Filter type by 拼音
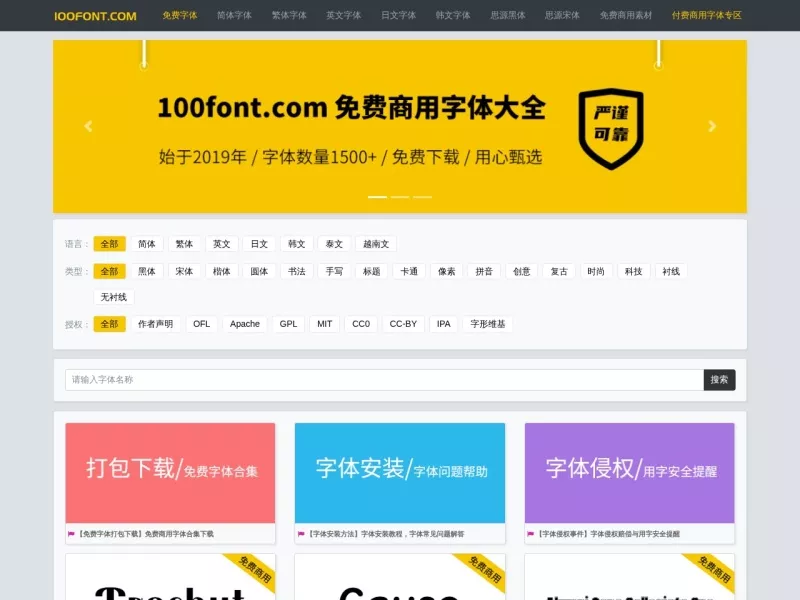800x600 pixels. pyautogui.click(x=484, y=271)
